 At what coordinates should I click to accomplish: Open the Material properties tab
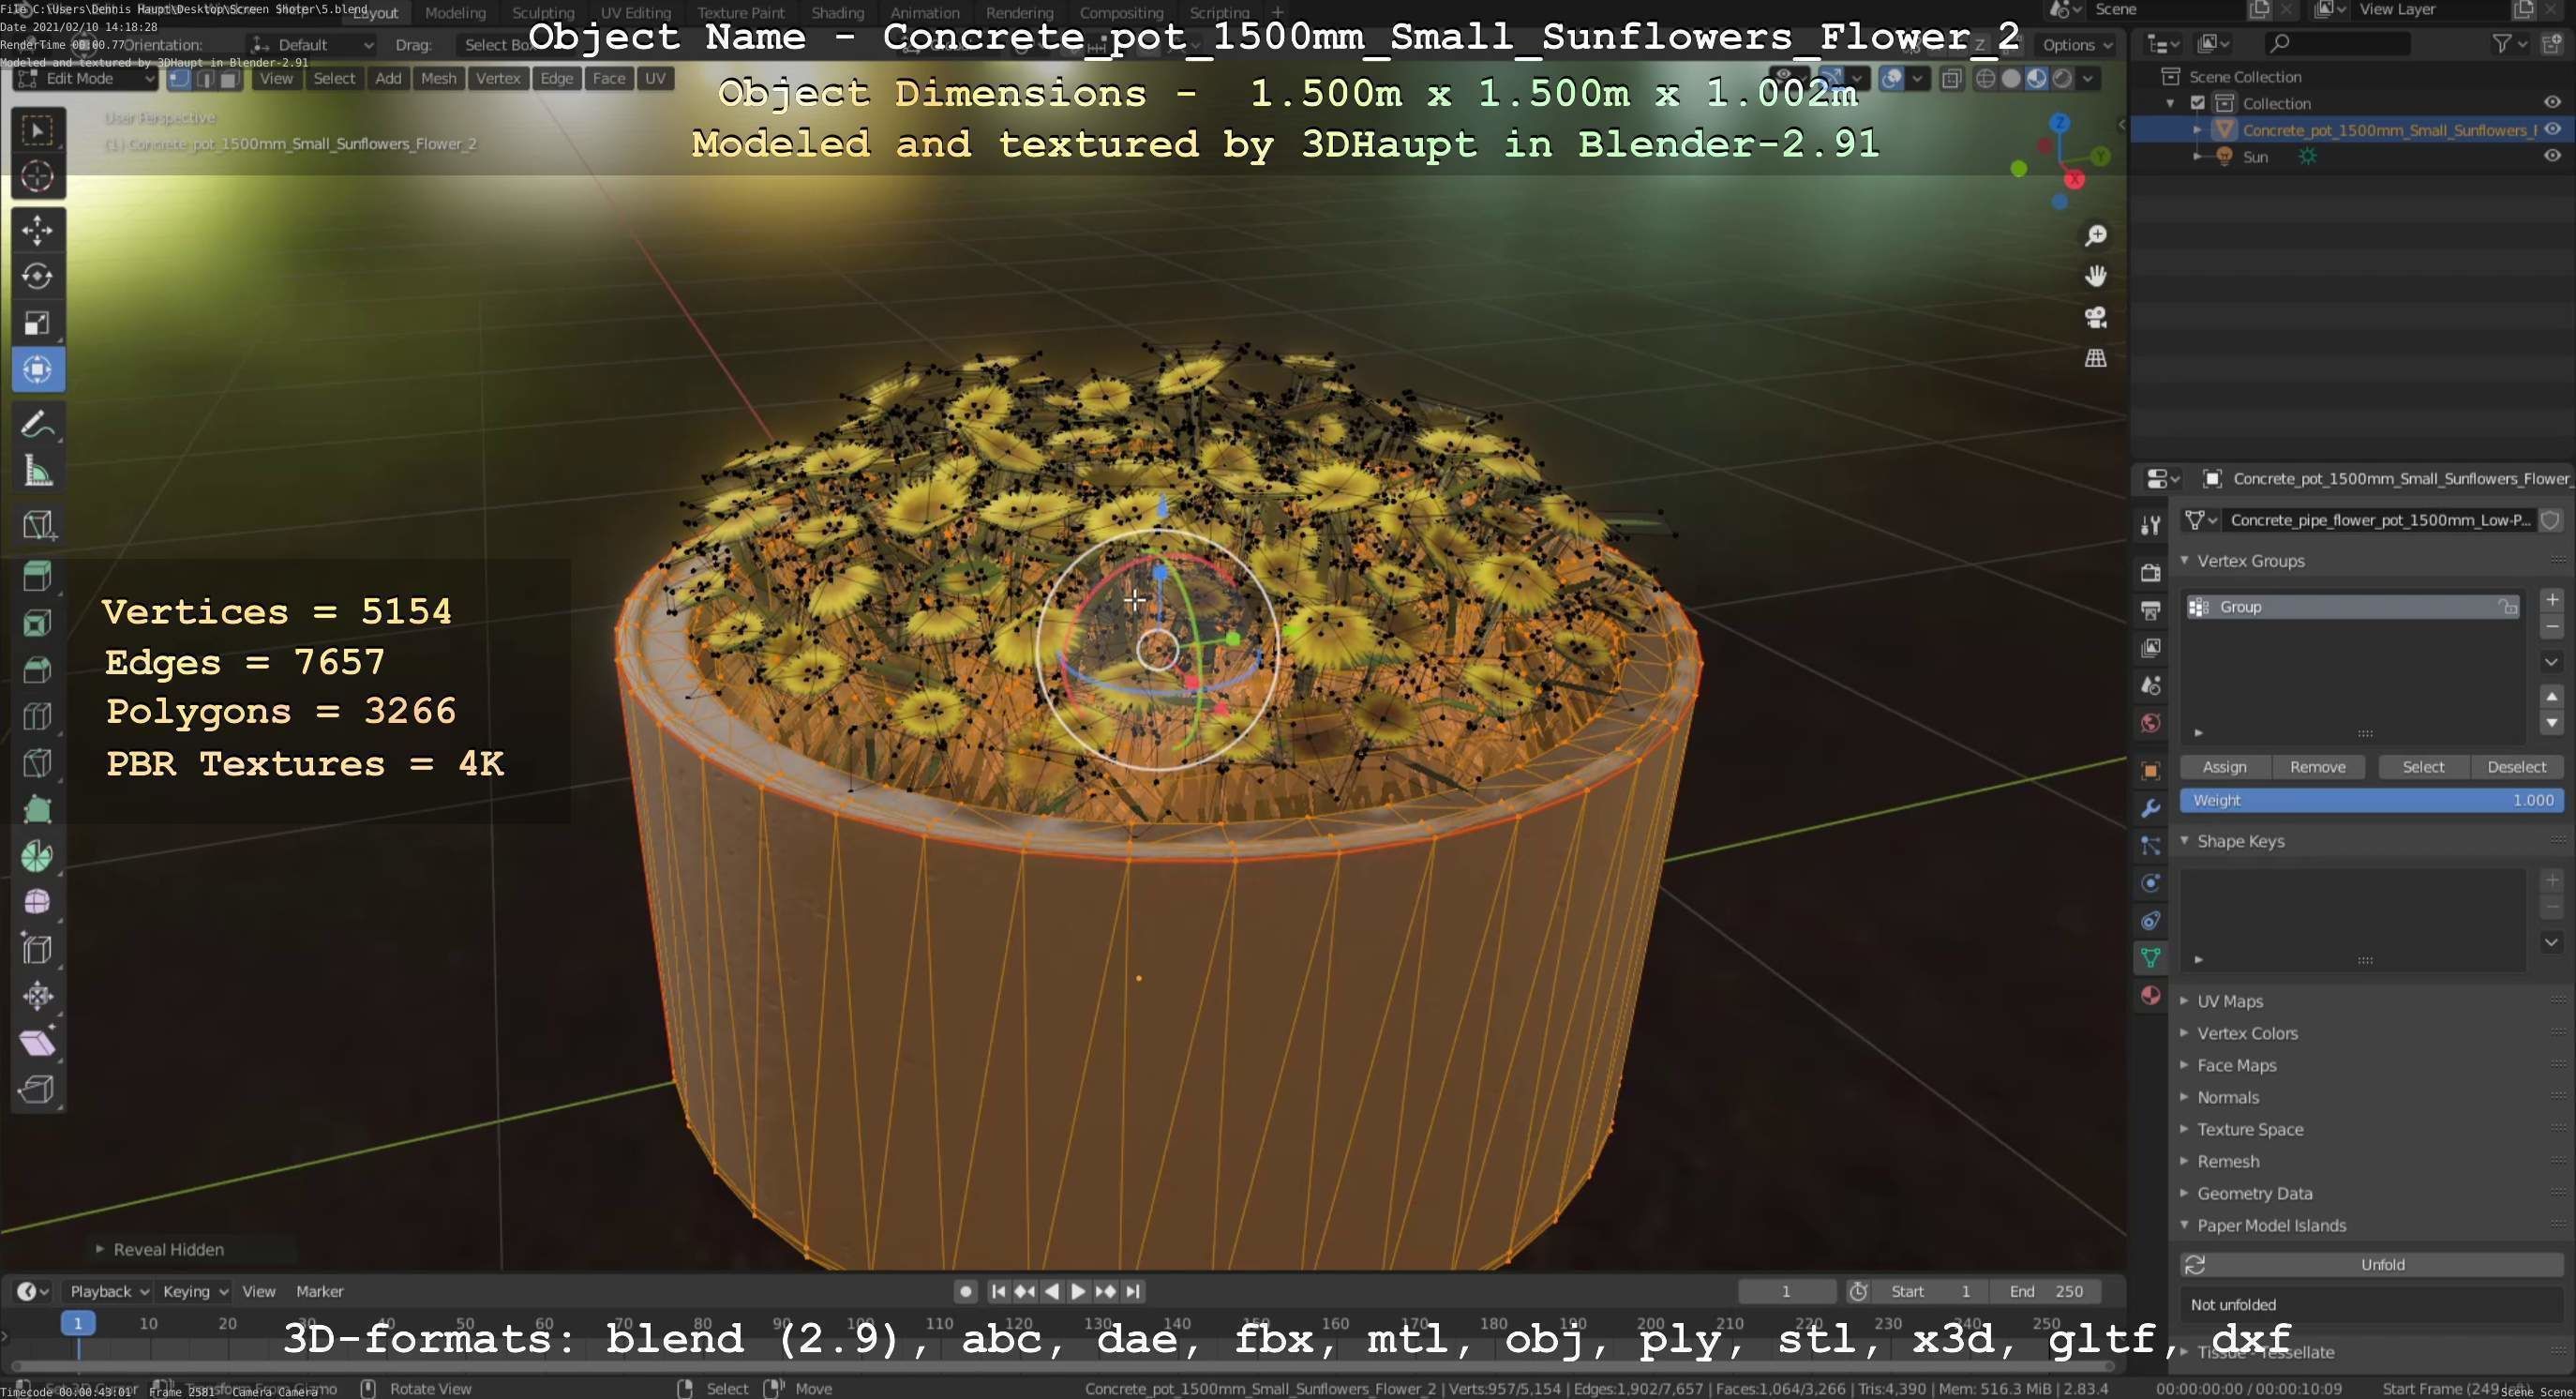(x=2150, y=995)
